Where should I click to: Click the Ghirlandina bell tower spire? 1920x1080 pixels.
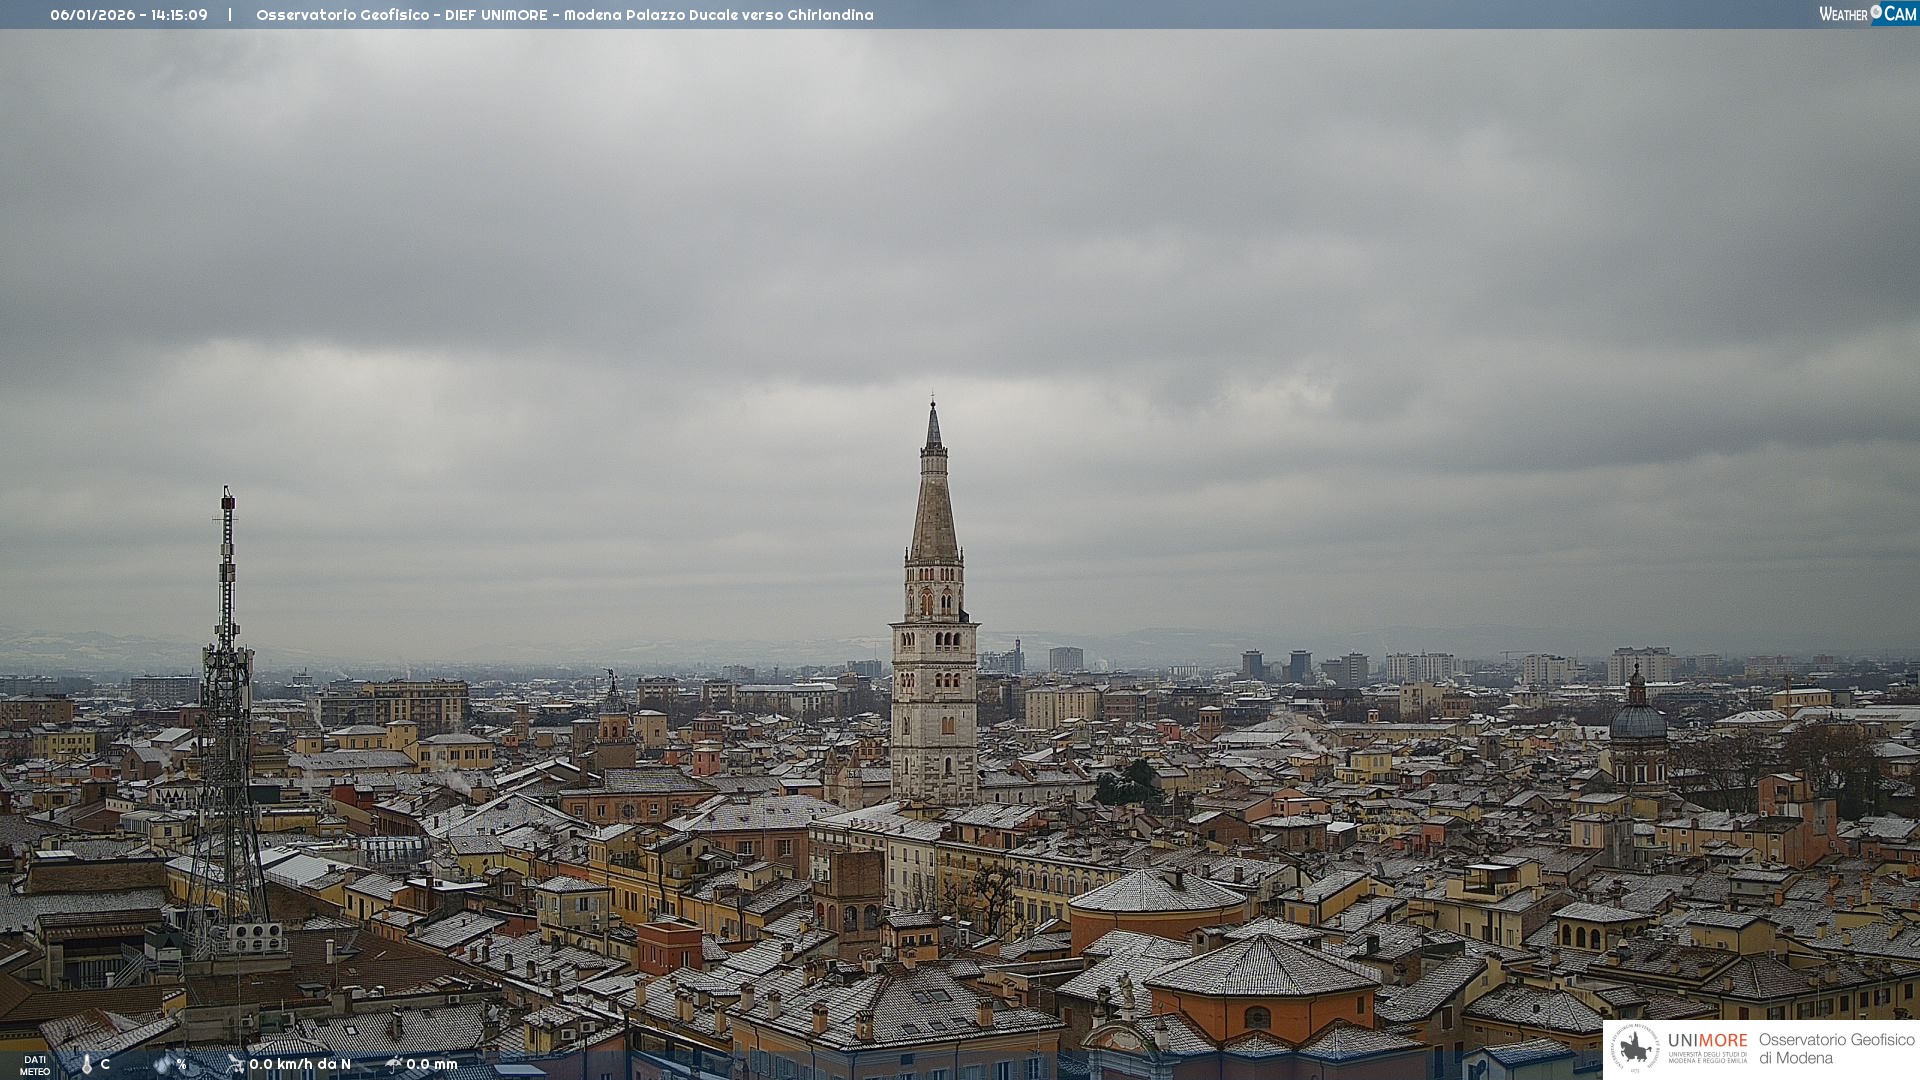[934, 500]
